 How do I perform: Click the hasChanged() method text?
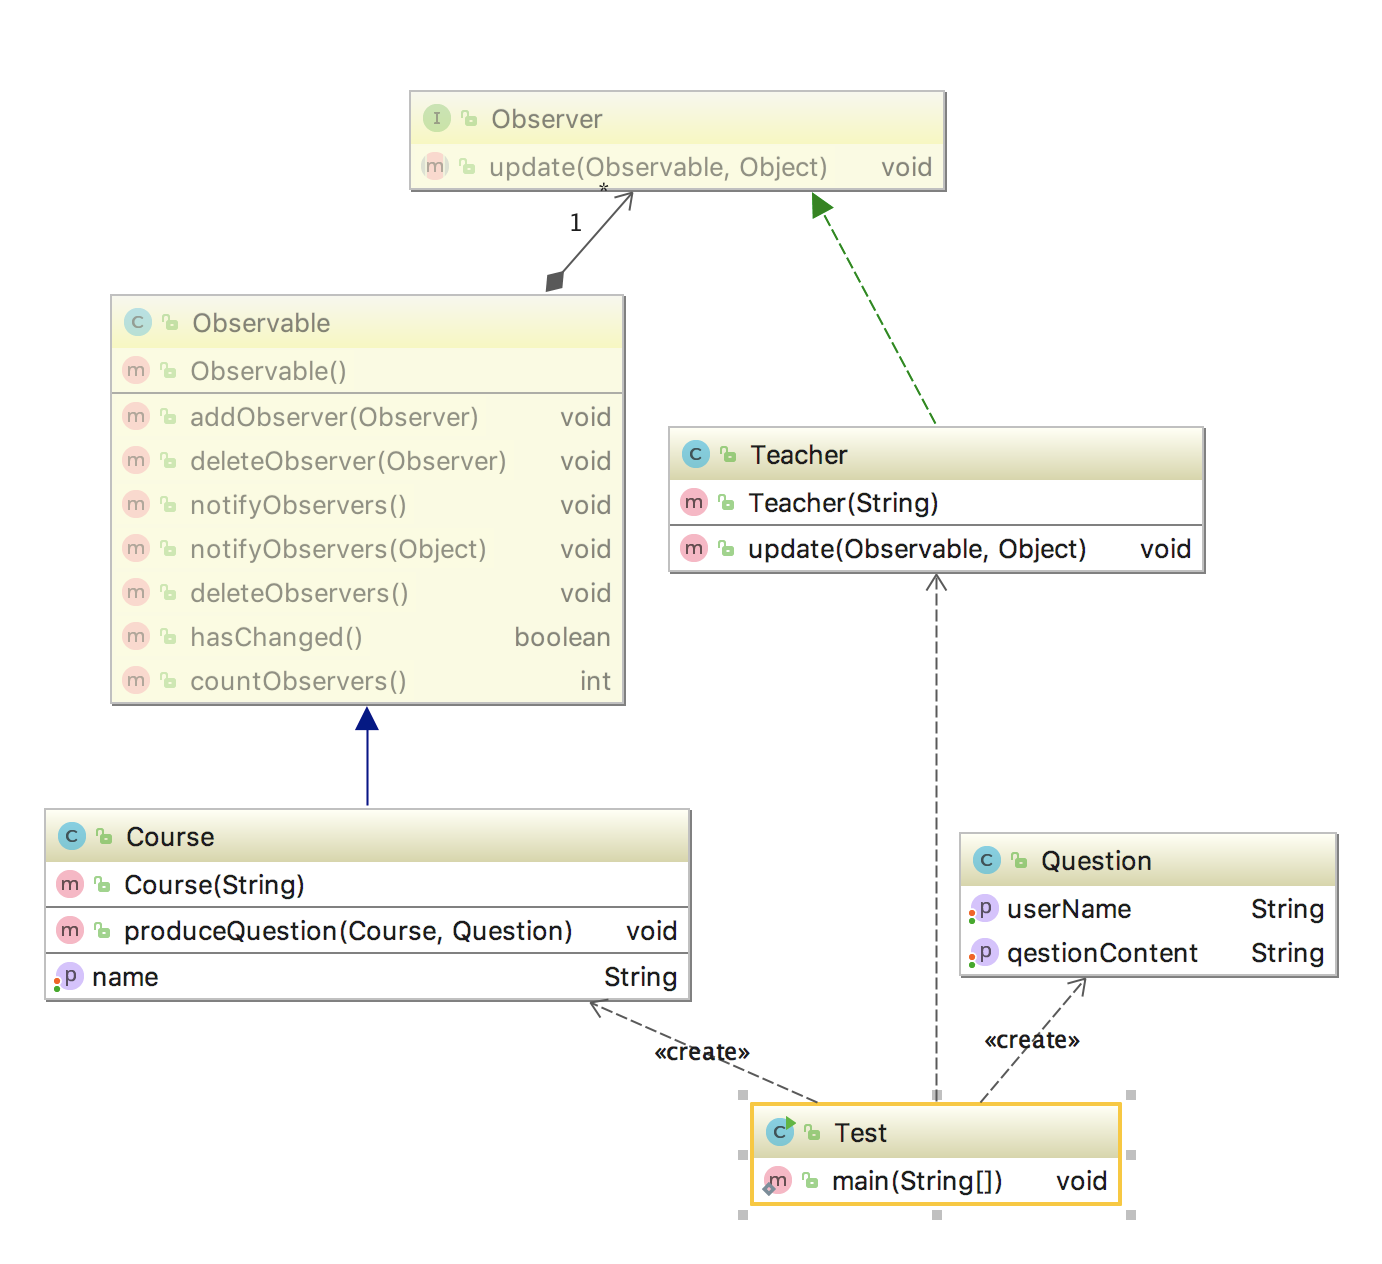276,637
